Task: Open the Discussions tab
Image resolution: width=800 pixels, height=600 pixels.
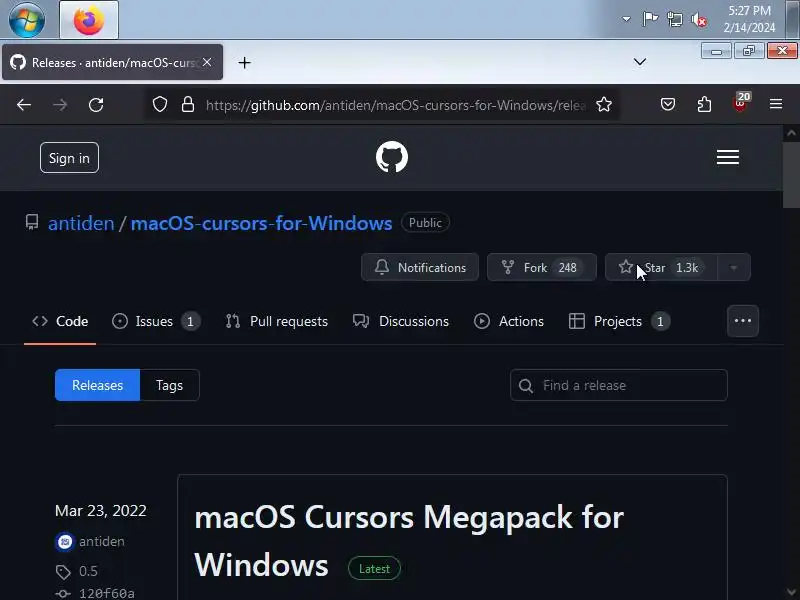Action: tap(401, 321)
